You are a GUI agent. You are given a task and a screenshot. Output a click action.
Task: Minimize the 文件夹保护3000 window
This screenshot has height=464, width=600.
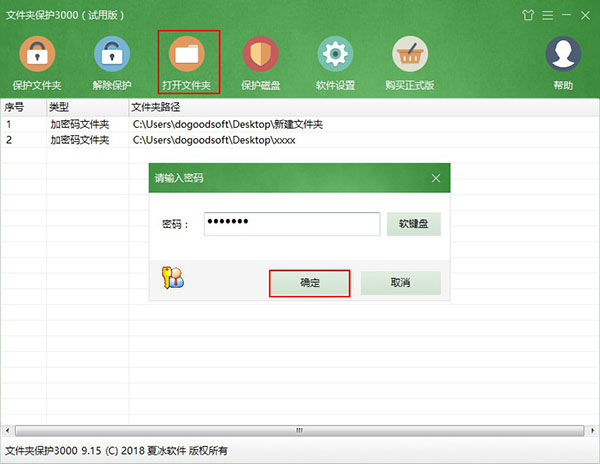[567, 15]
